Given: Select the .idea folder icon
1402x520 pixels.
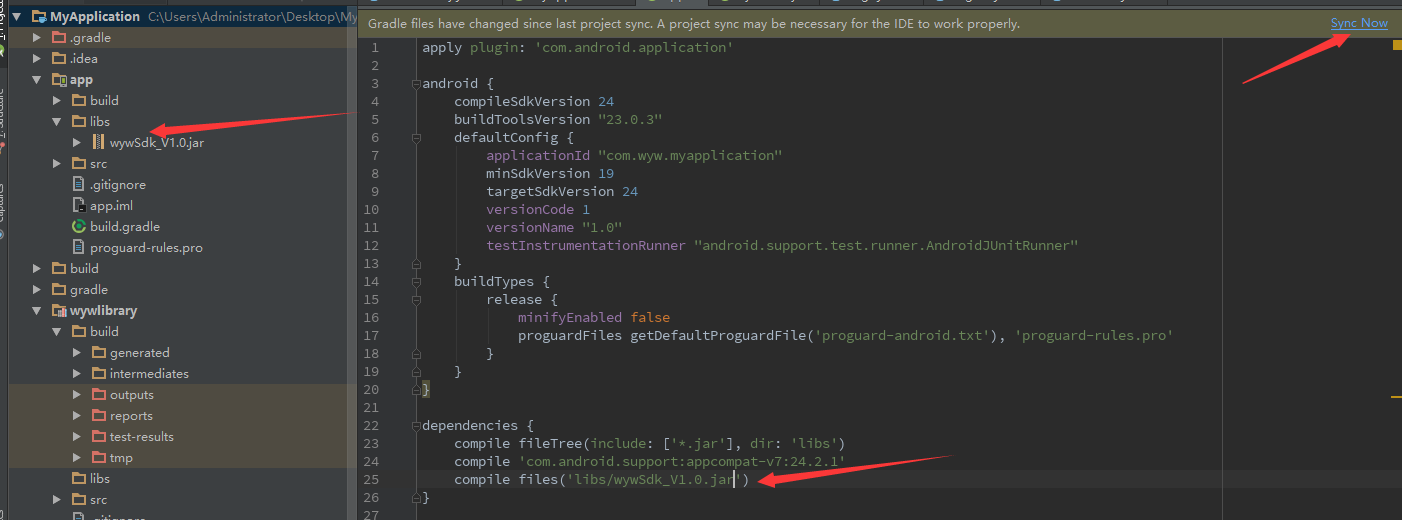Looking at the screenshot, I should [x=59, y=58].
